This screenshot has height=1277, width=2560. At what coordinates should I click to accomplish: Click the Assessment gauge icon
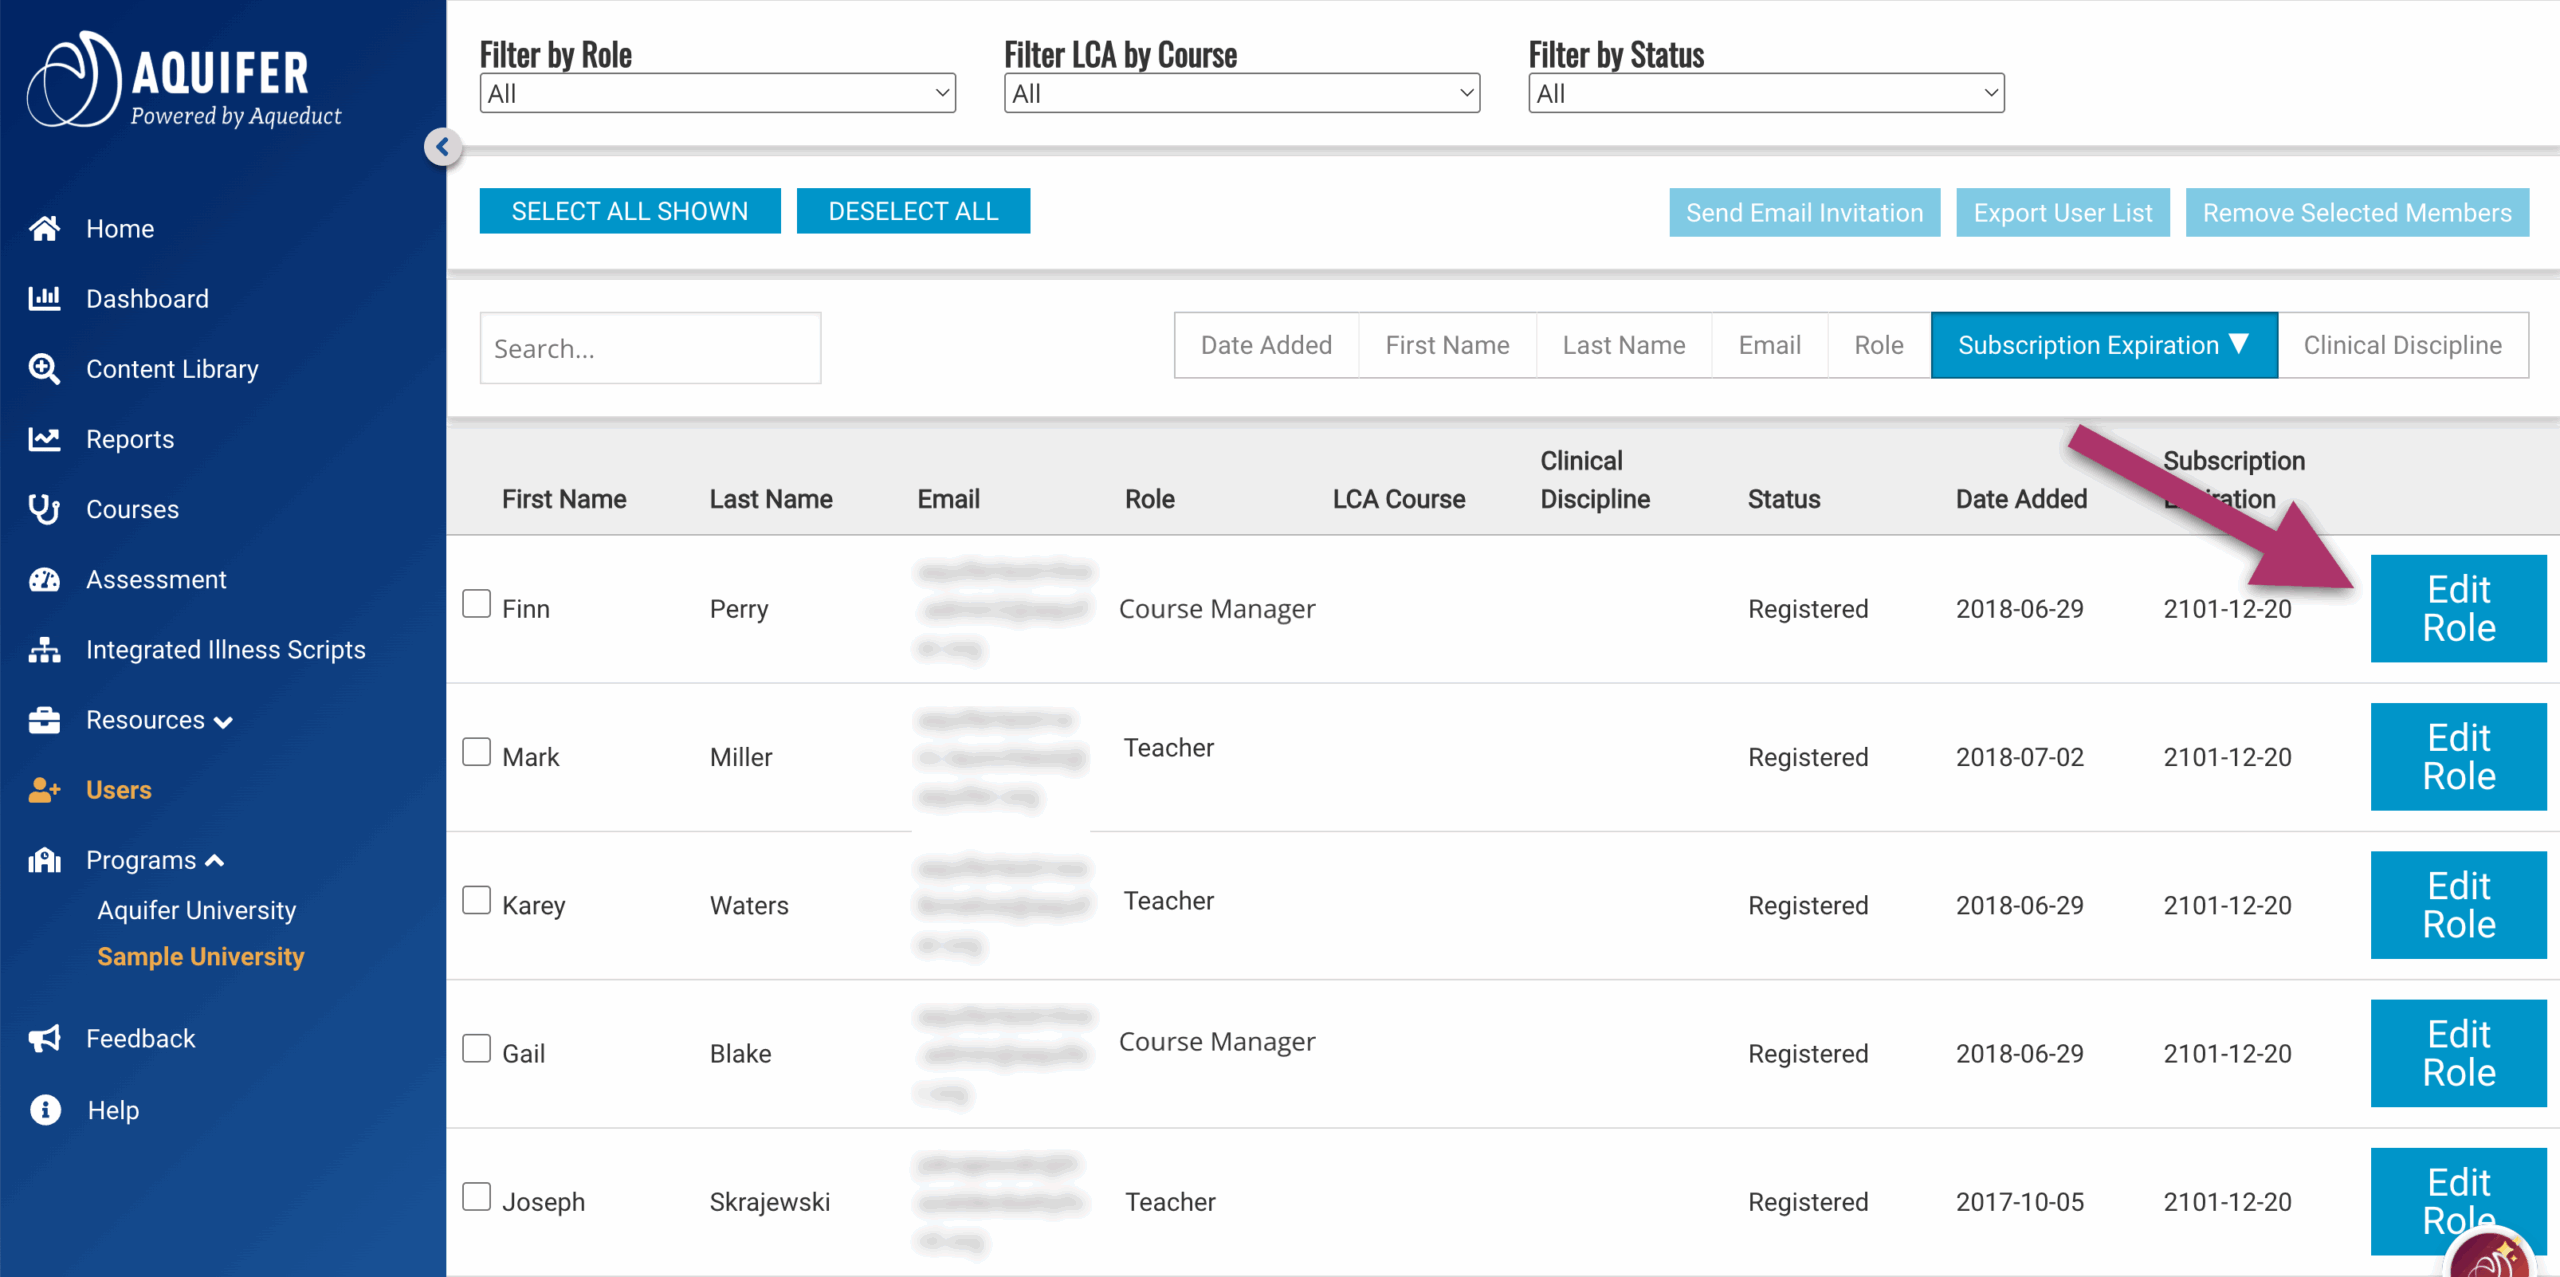pos(44,580)
